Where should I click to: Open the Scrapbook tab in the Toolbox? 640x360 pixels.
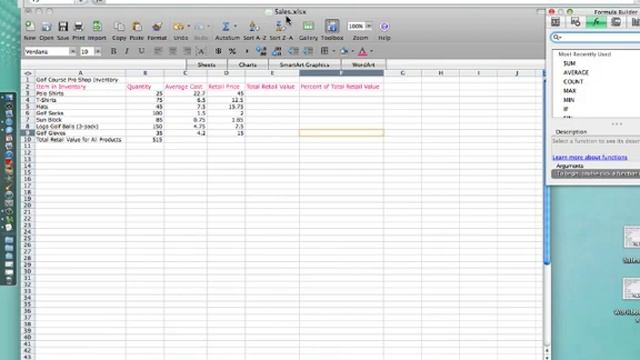coord(616,22)
